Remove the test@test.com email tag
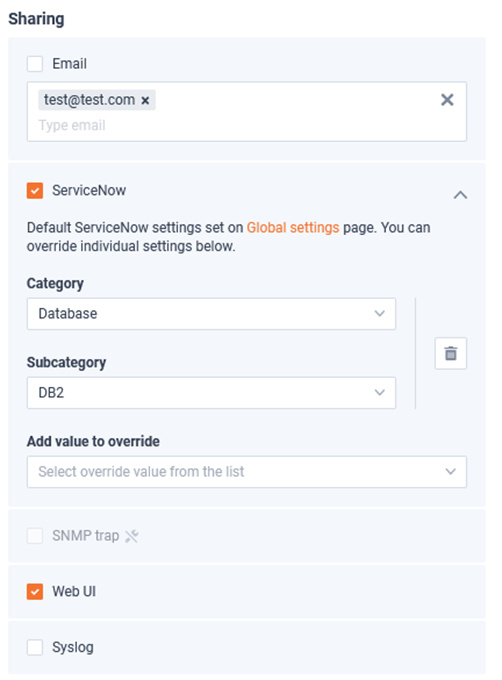Image resolution: width=502 pixels, height=680 pixels. coord(145,101)
